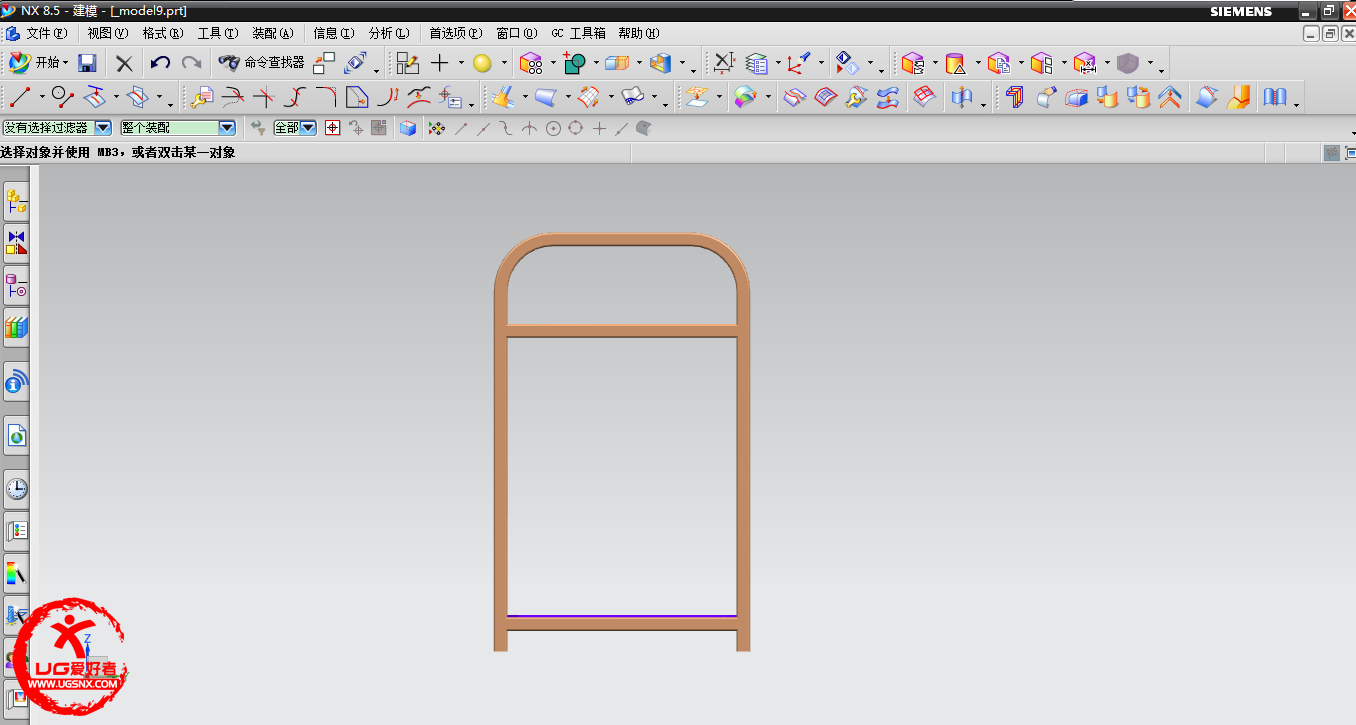Click the blue bracket sew icon
This screenshot has width=1356, height=725.
pos(1275,97)
